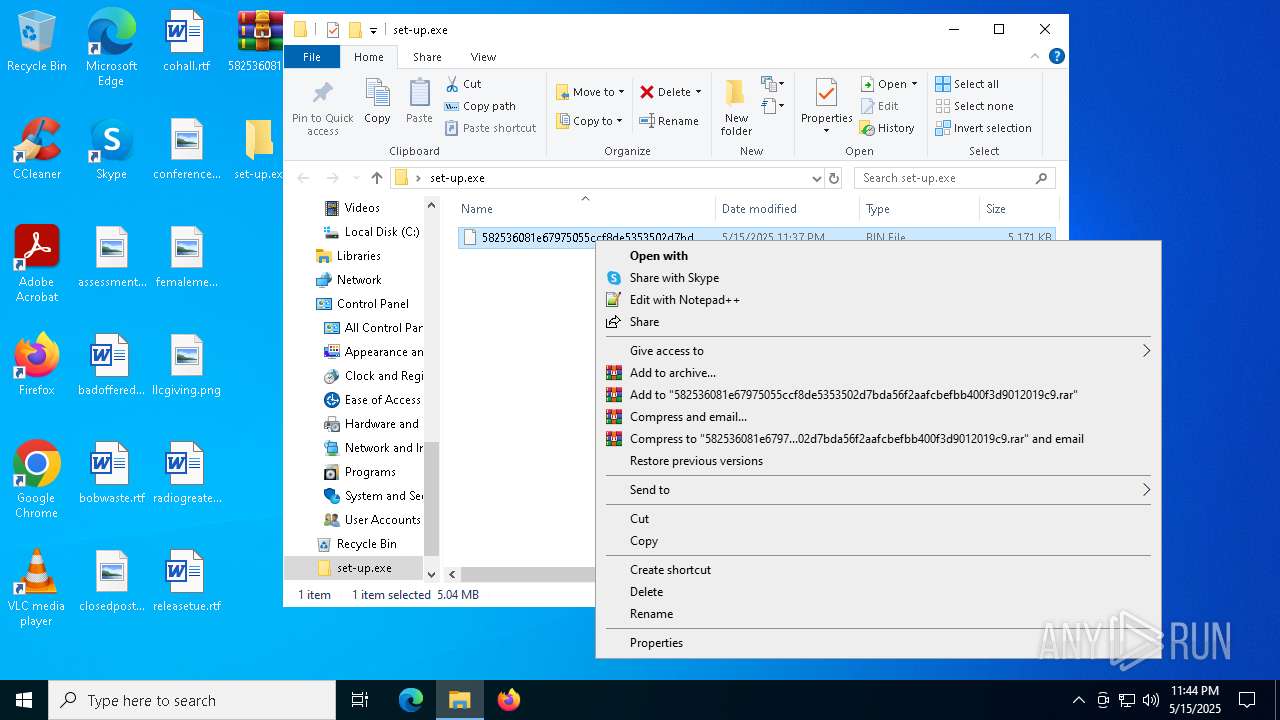Open Skype desktop shortcut
Image resolution: width=1280 pixels, height=720 pixels.
(x=111, y=150)
